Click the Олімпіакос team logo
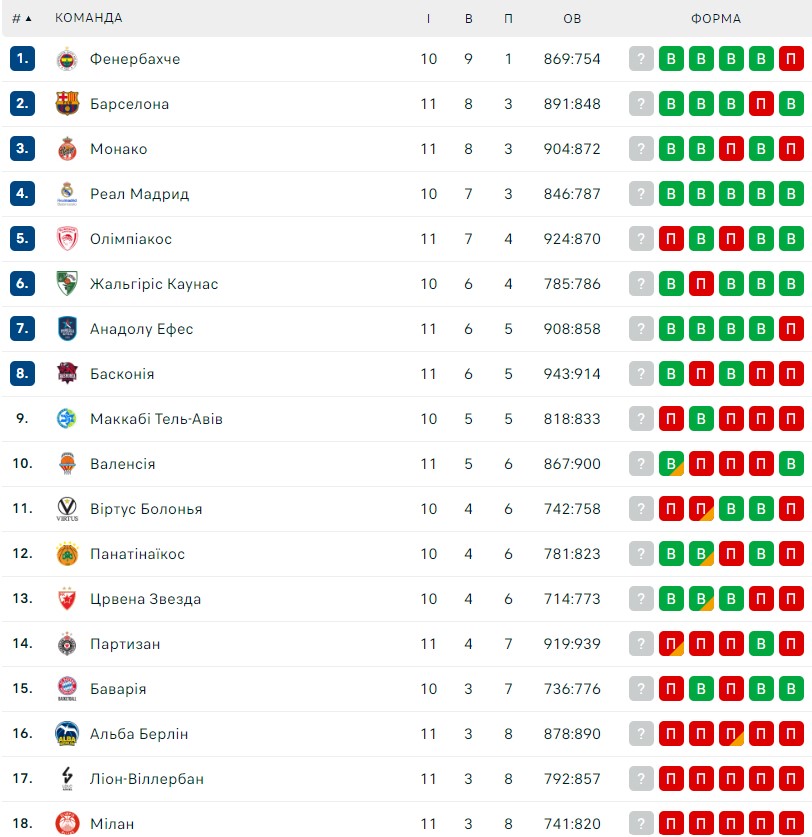The height and width of the screenshot is (837, 812). tap(67, 239)
